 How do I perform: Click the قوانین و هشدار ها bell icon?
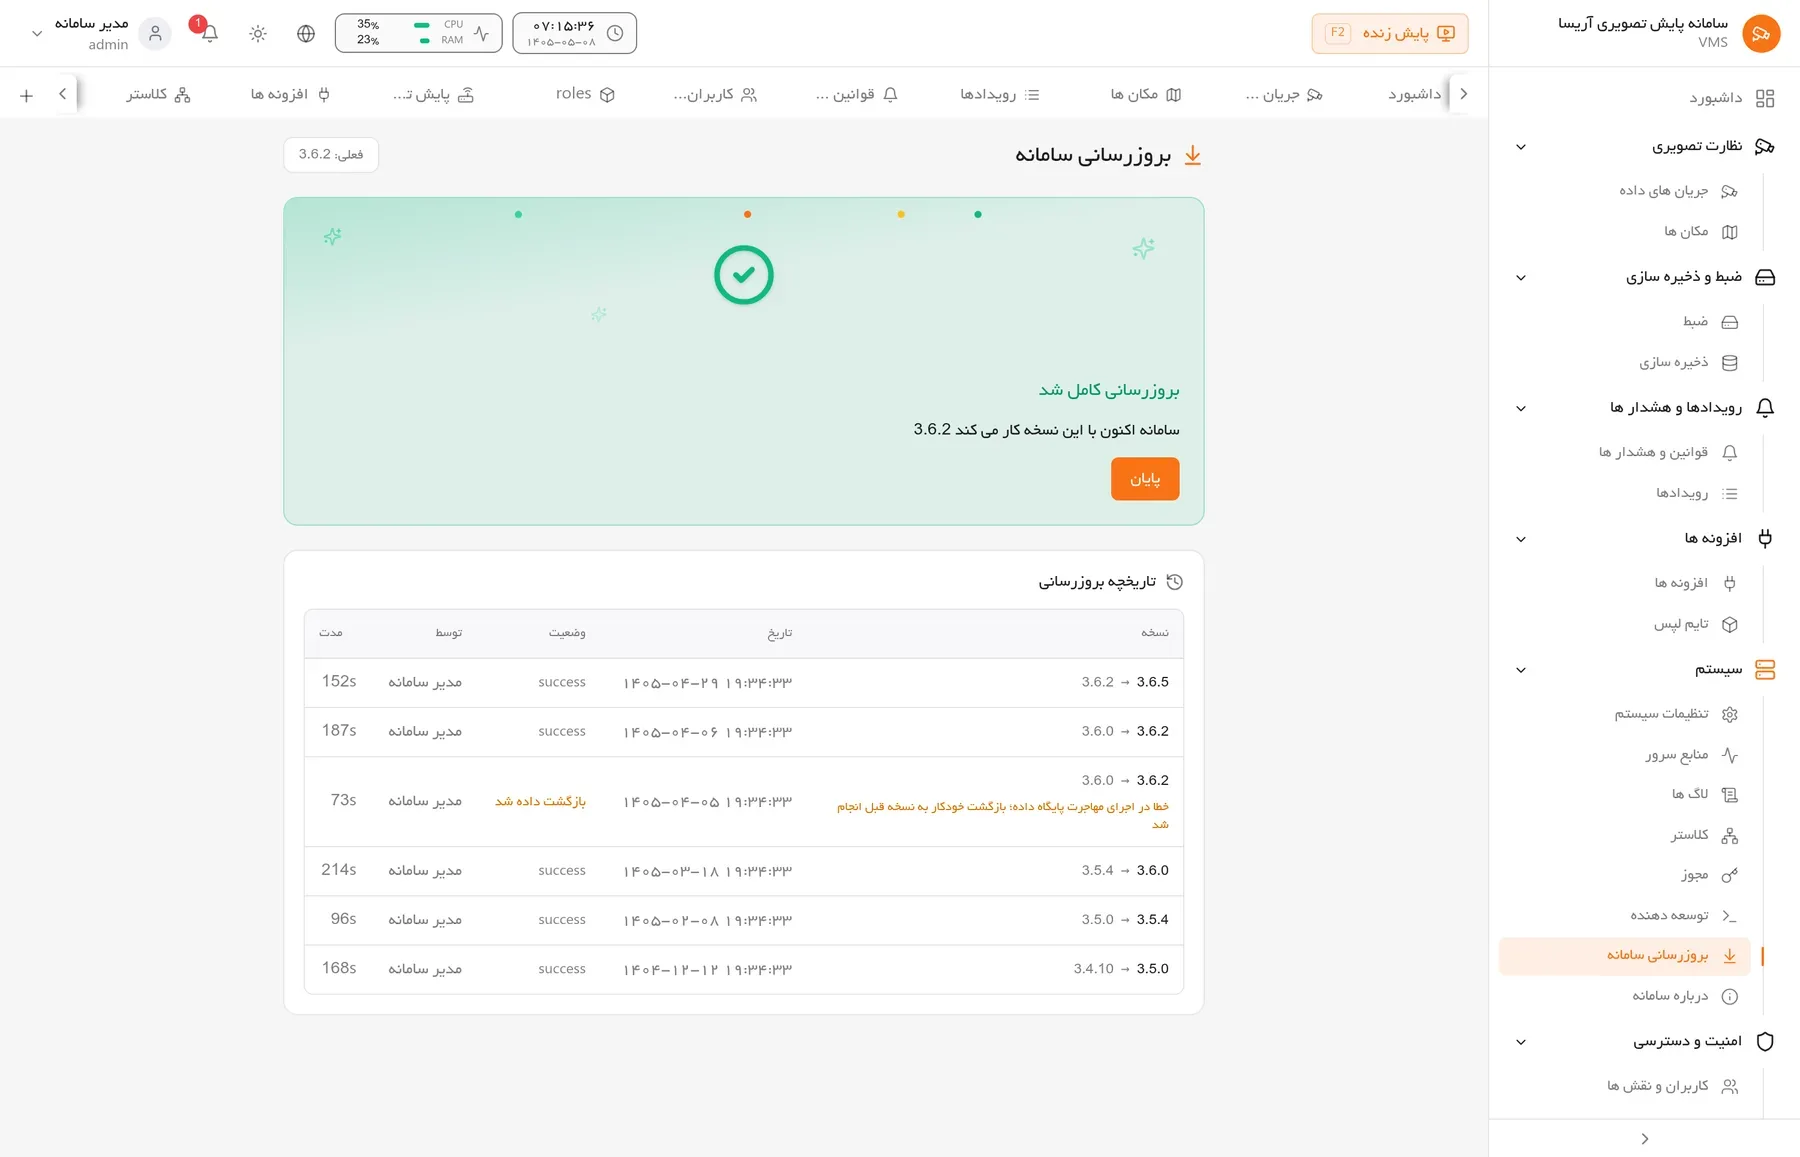(1730, 453)
